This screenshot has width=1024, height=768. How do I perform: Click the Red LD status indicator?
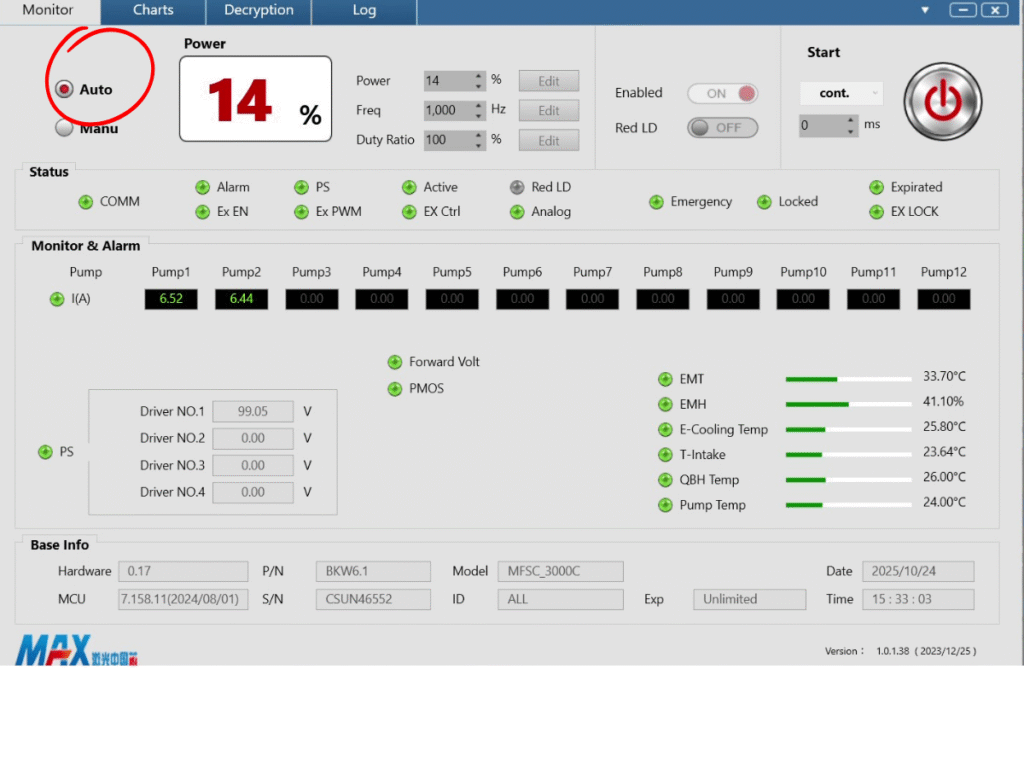click(x=517, y=187)
